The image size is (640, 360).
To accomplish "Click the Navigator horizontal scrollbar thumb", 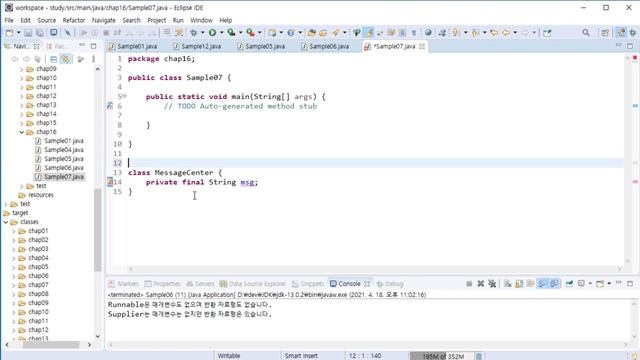I will click(x=51, y=345).
